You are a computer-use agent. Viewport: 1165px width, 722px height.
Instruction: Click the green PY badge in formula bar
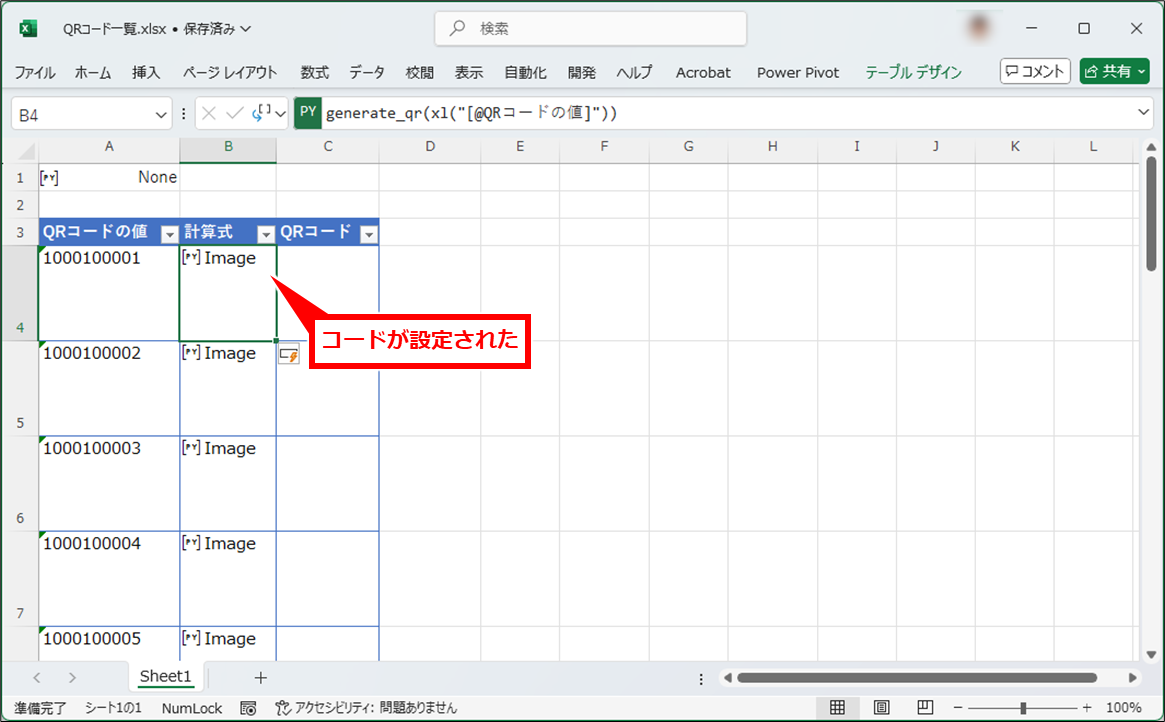pyautogui.click(x=308, y=113)
